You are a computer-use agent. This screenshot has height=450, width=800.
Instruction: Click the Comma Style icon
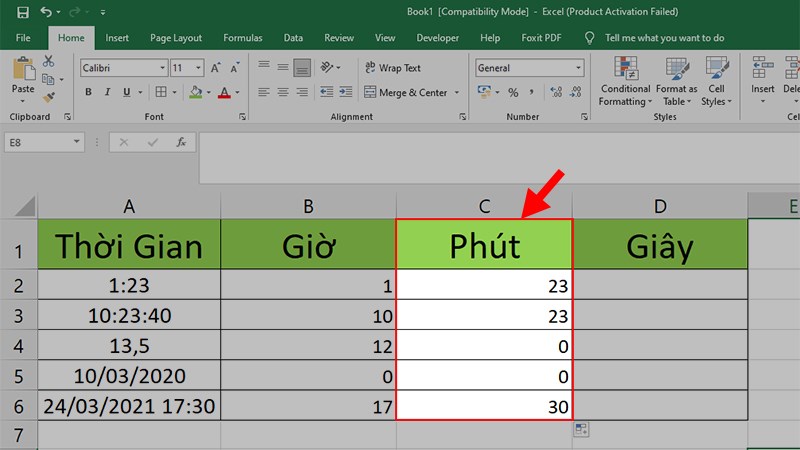[x=531, y=92]
